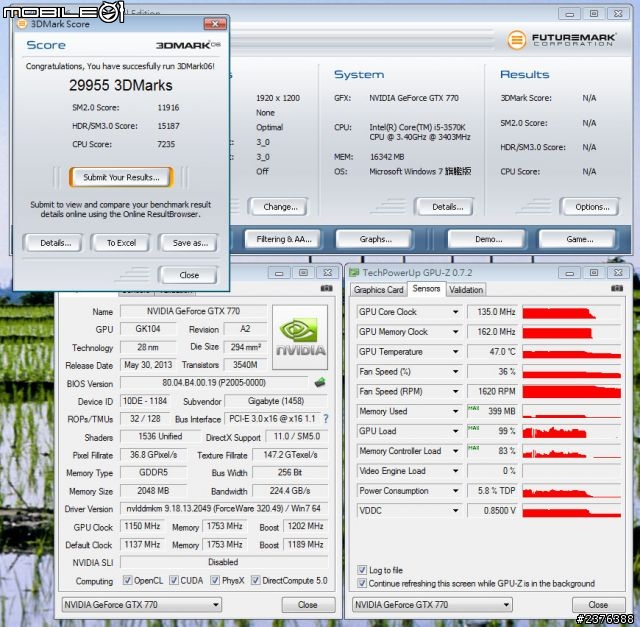640x627 pixels.
Task: Toggle continue refreshing in background checkbox
Action: coord(362,583)
